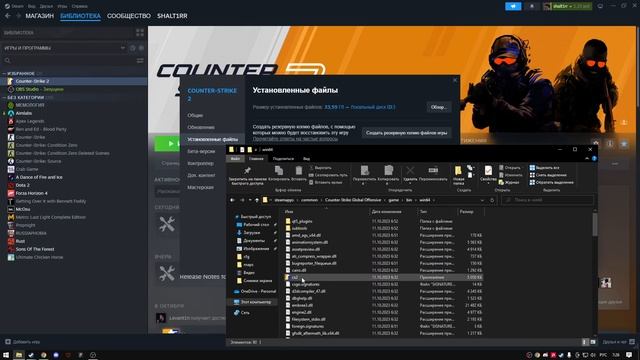The image size is (640, 360).
Task: Open Поделиться tab in Explorer ribbon
Action: [x=283, y=158]
